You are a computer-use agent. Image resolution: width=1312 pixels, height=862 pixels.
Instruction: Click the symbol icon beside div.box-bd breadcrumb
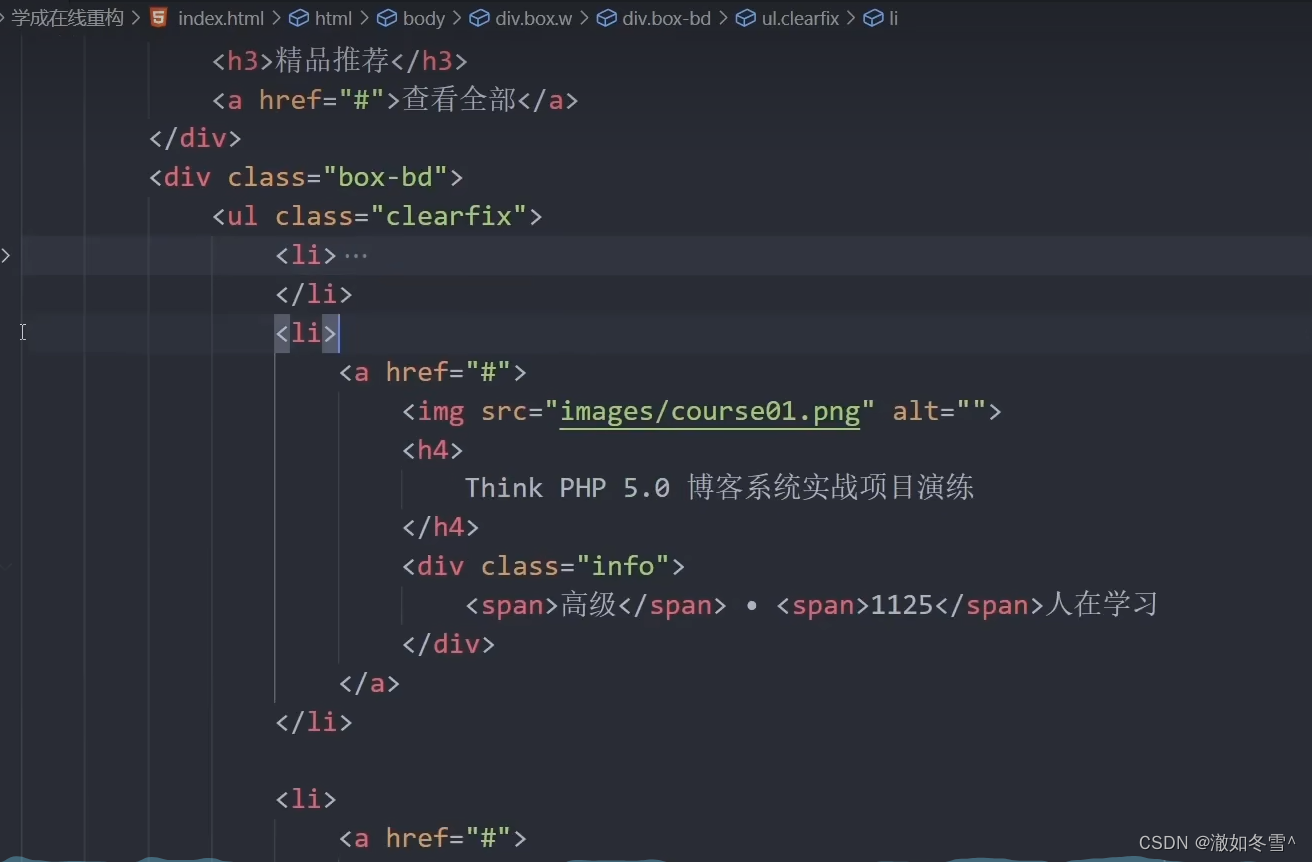tap(607, 18)
